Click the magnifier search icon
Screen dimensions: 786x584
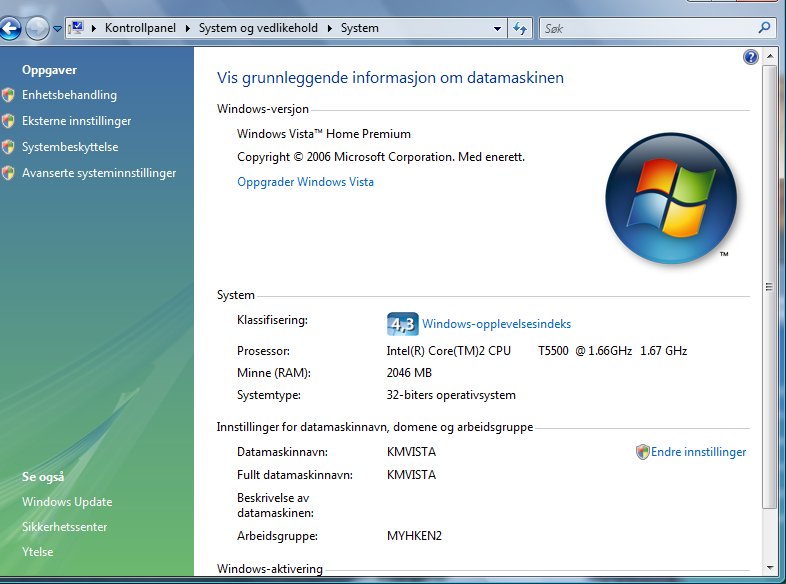click(x=764, y=28)
